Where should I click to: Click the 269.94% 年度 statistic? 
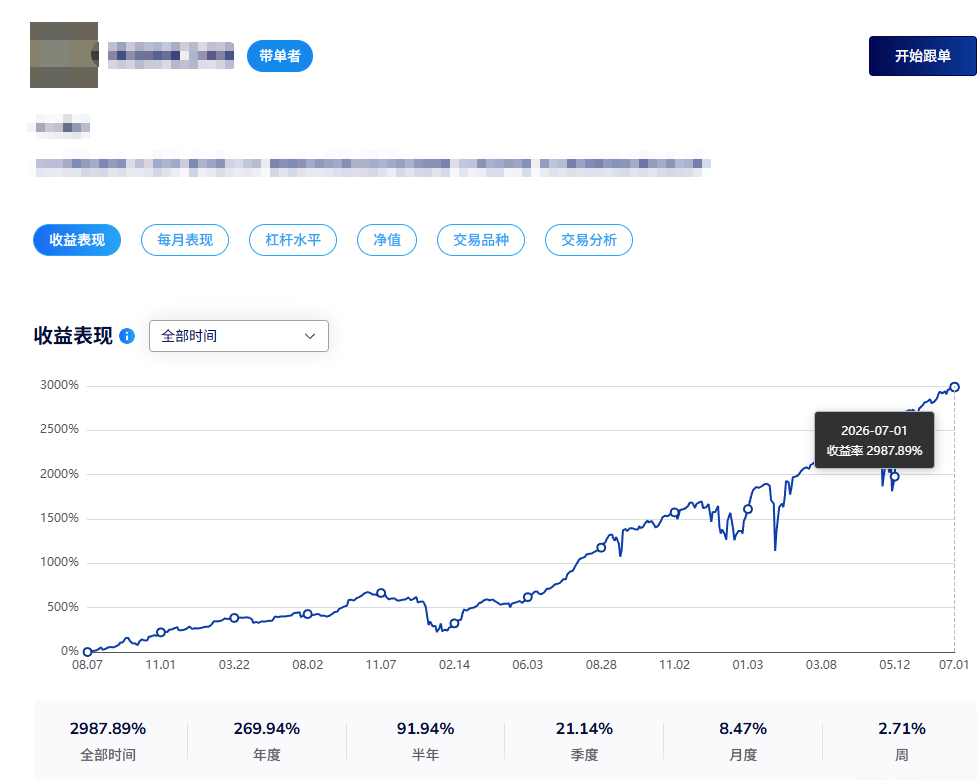click(267, 741)
